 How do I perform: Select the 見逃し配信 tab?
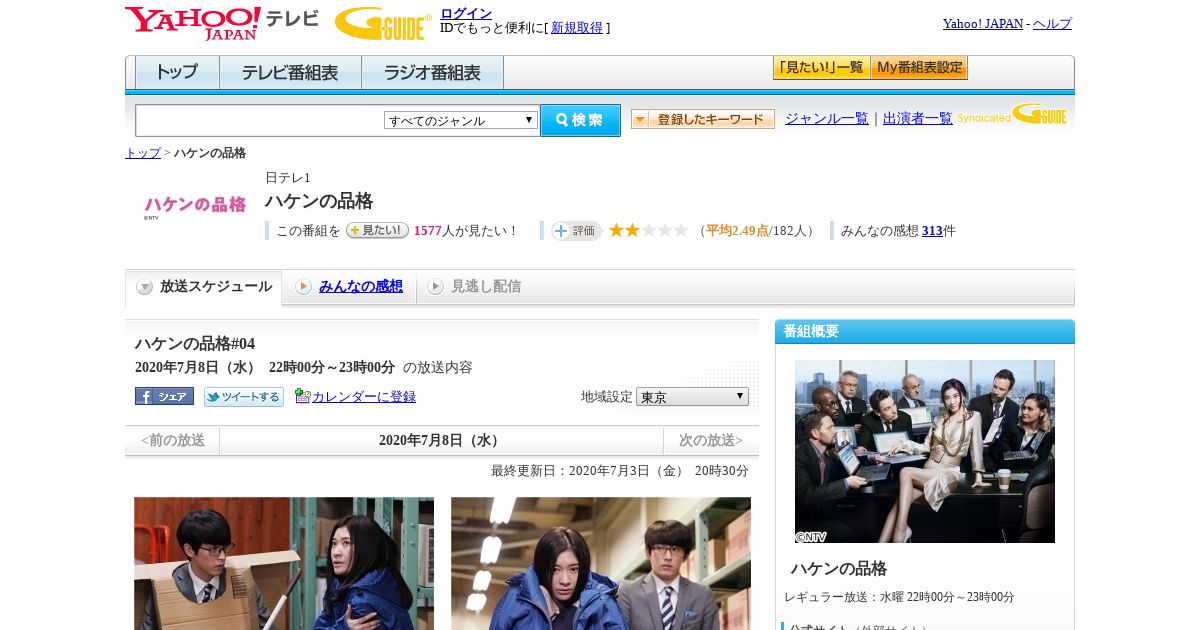pos(486,287)
